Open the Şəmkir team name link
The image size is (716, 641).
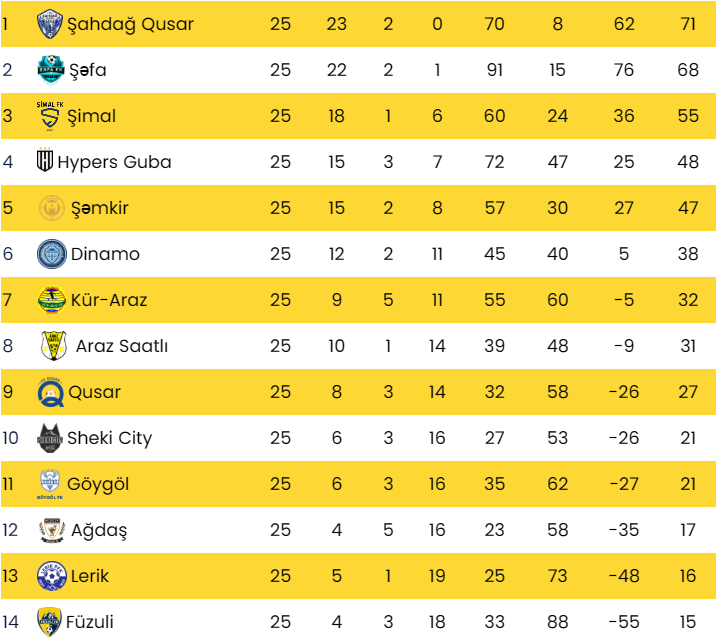click(x=100, y=208)
